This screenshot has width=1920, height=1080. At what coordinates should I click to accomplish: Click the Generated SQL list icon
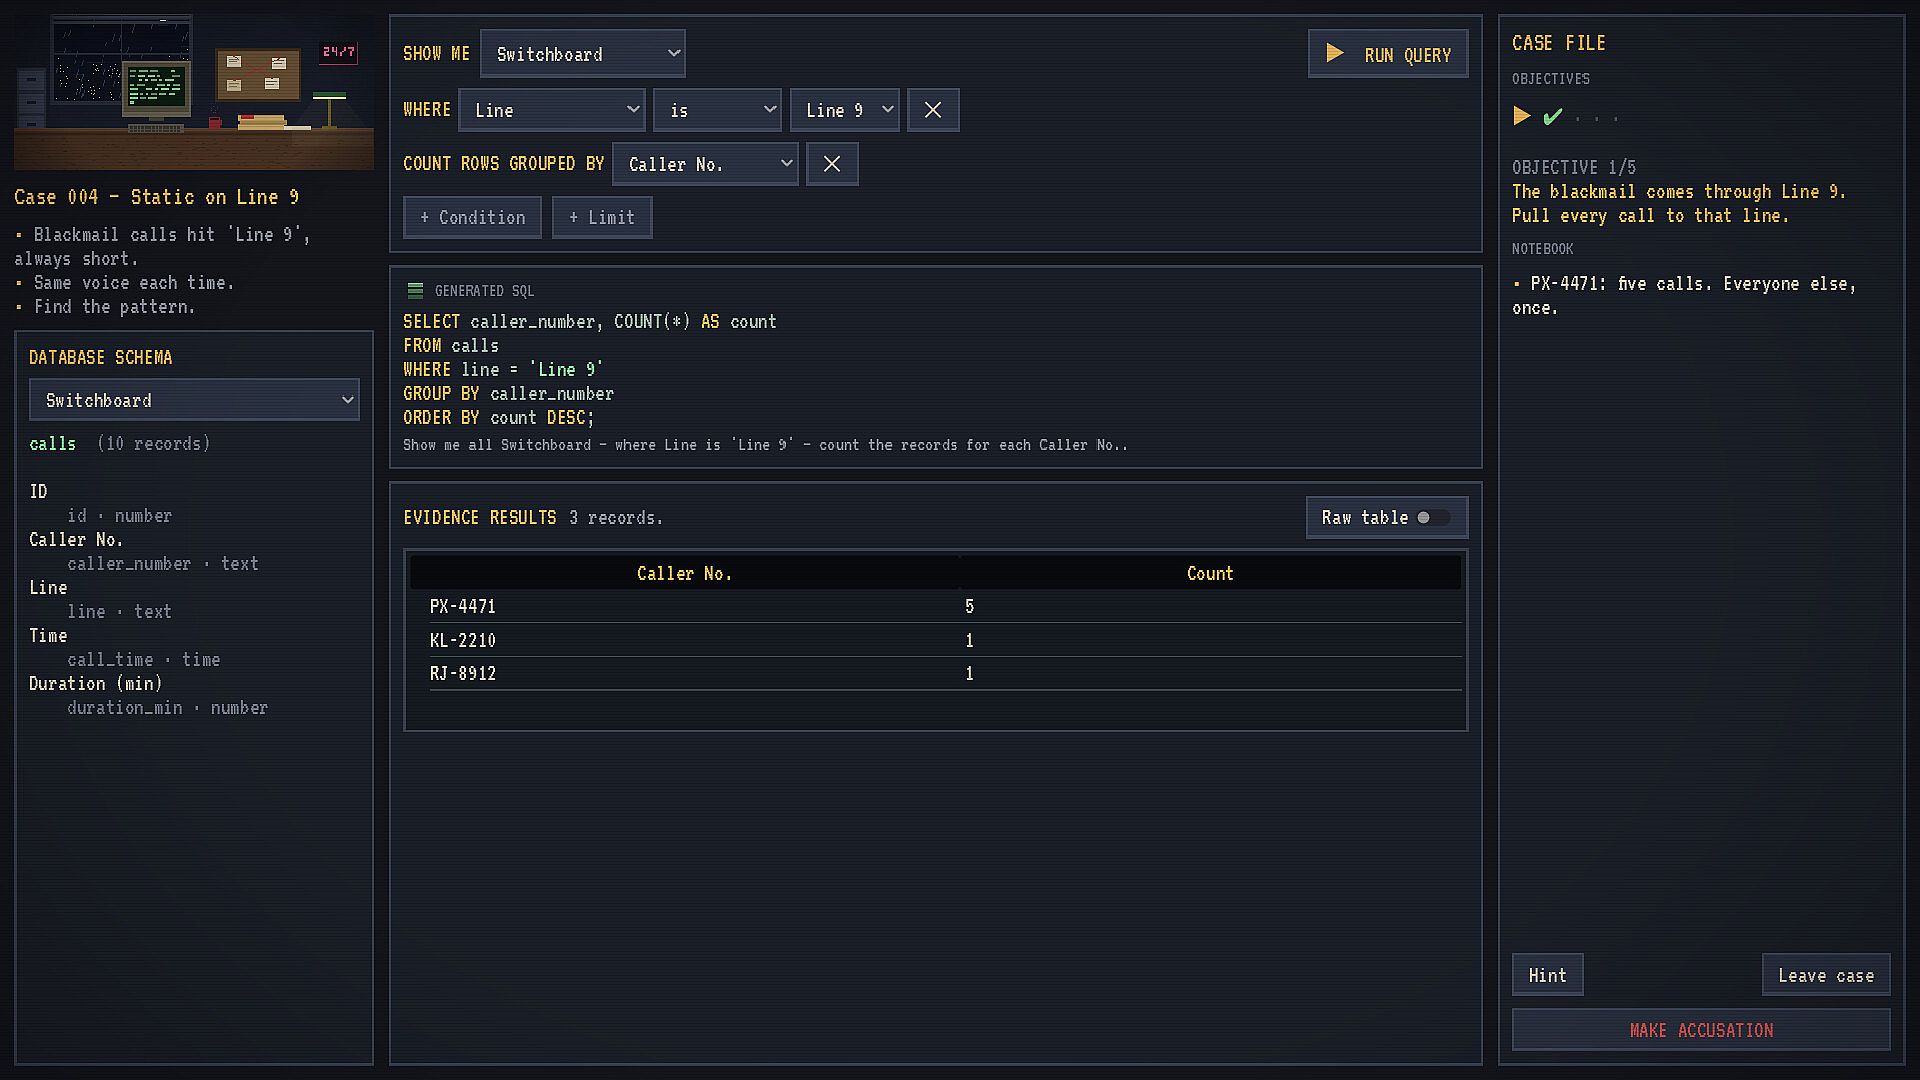click(415, 291)
